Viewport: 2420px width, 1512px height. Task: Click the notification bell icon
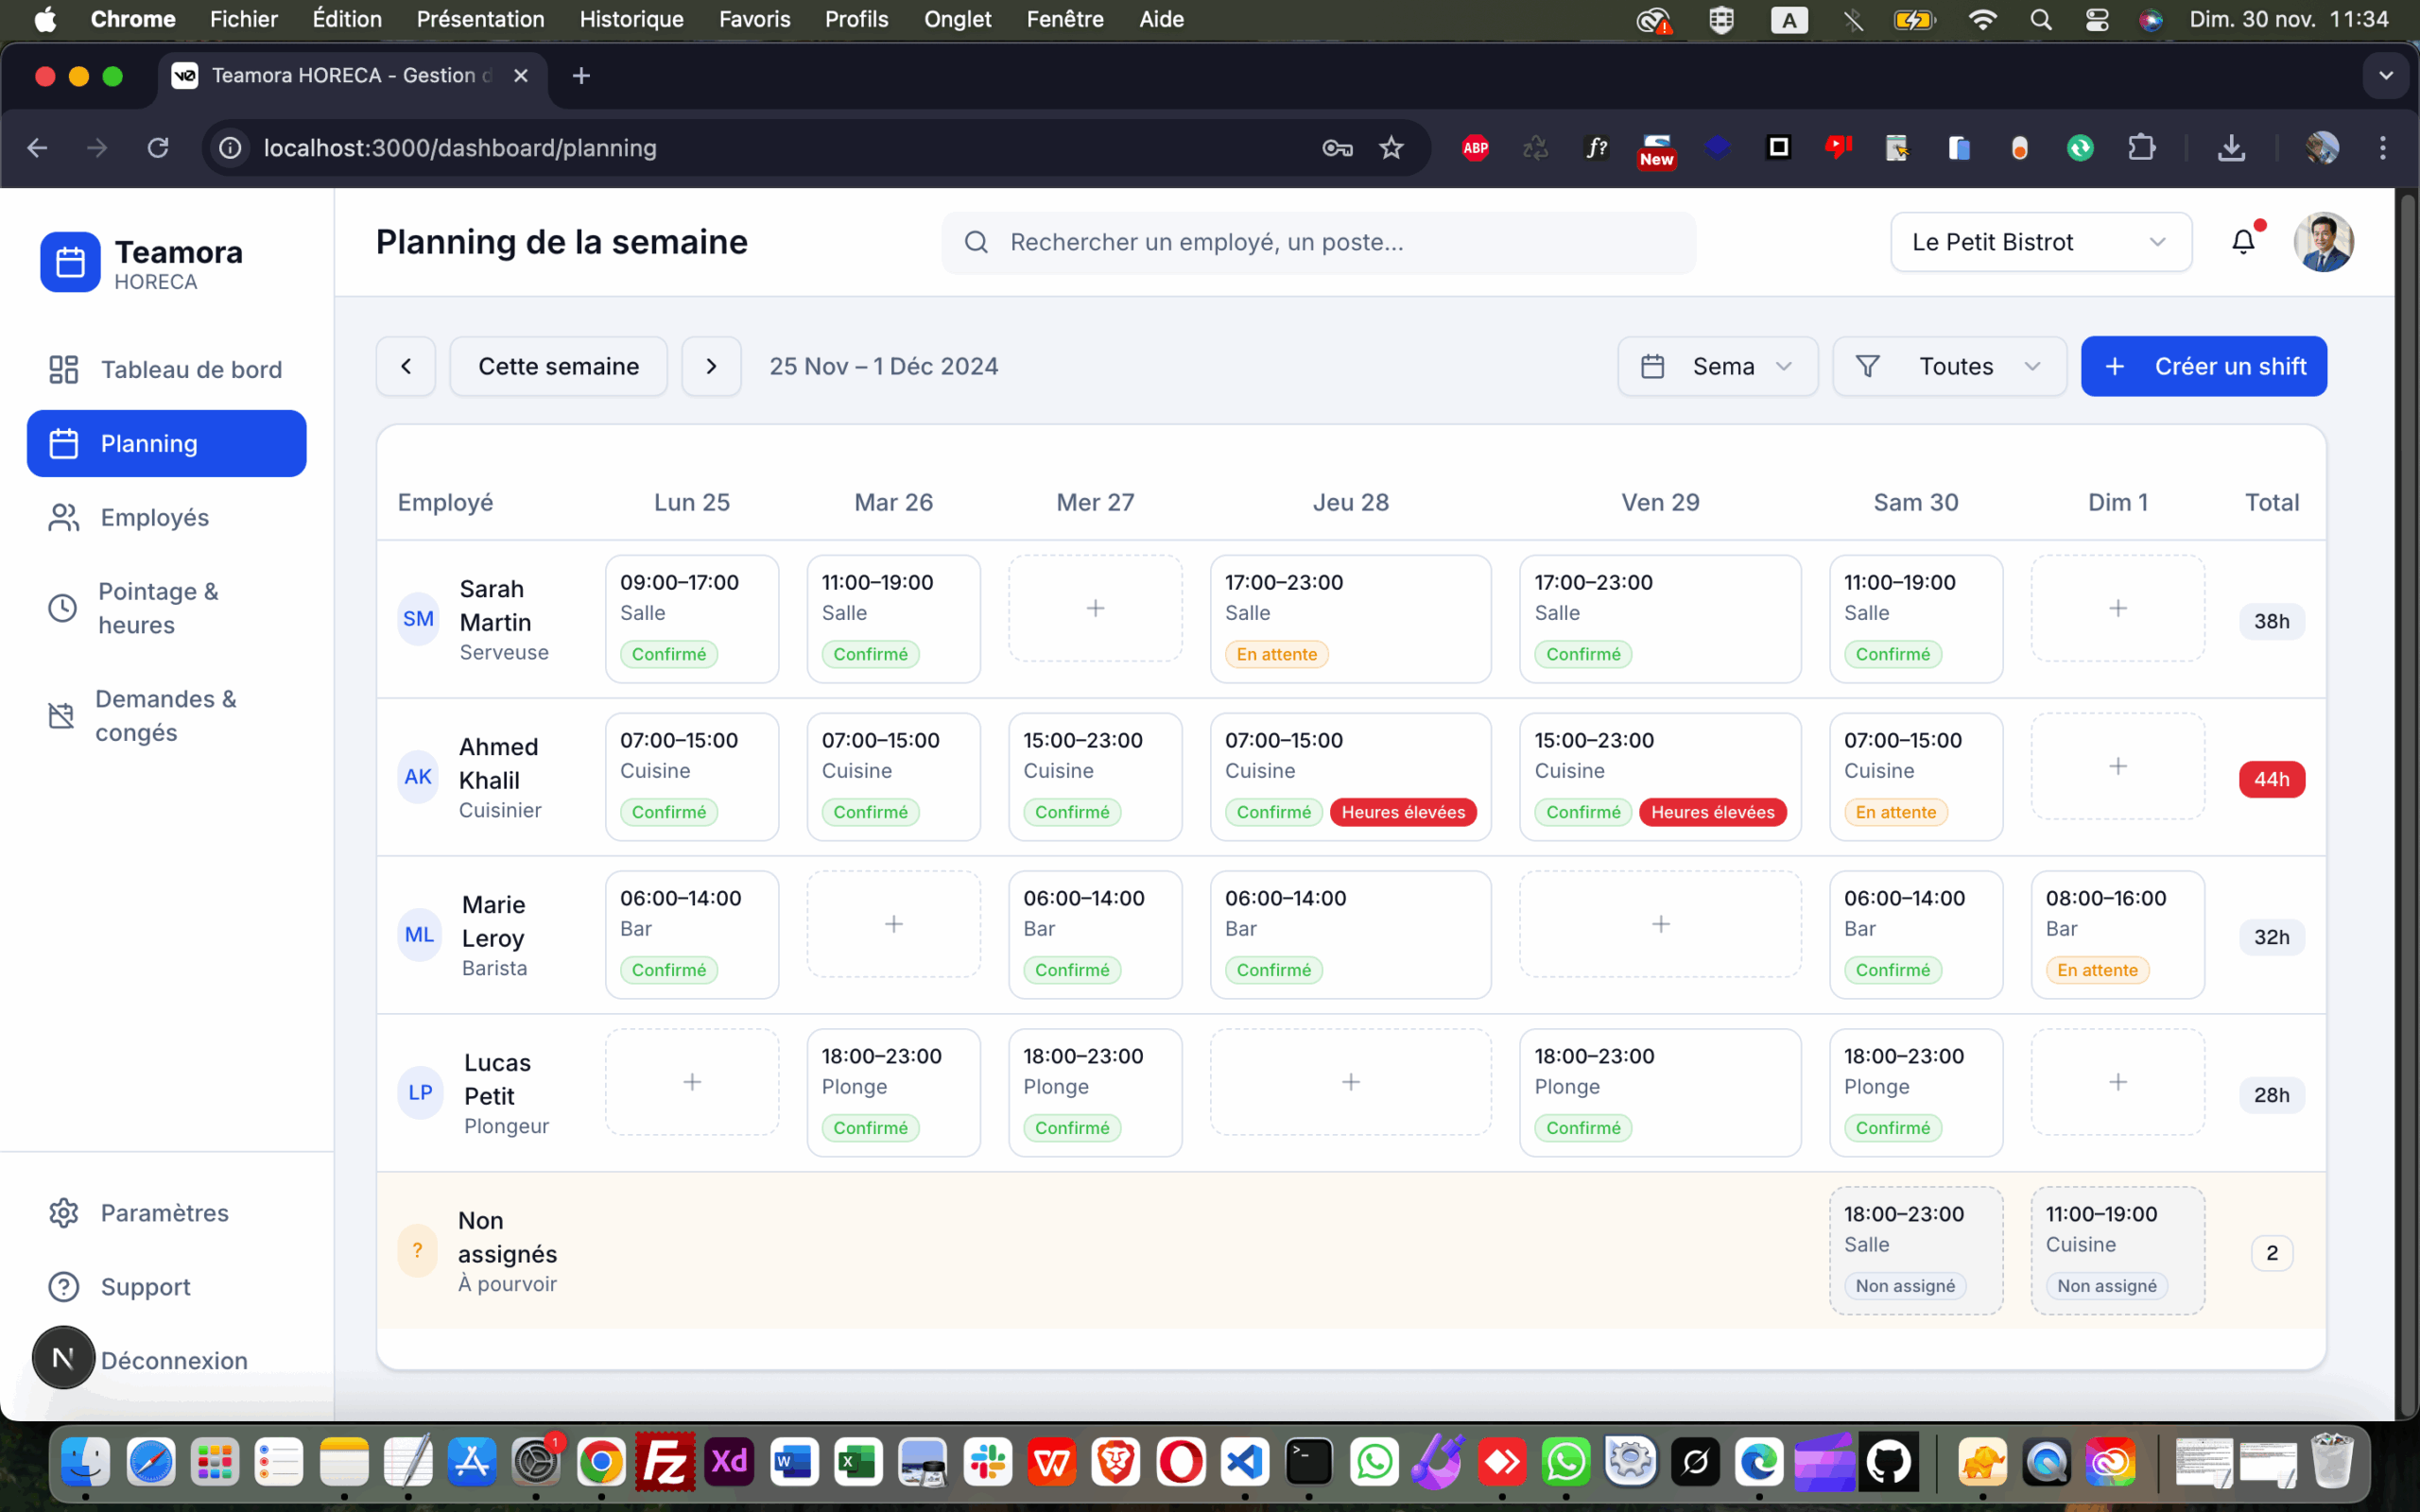[x=2243, y=242]
